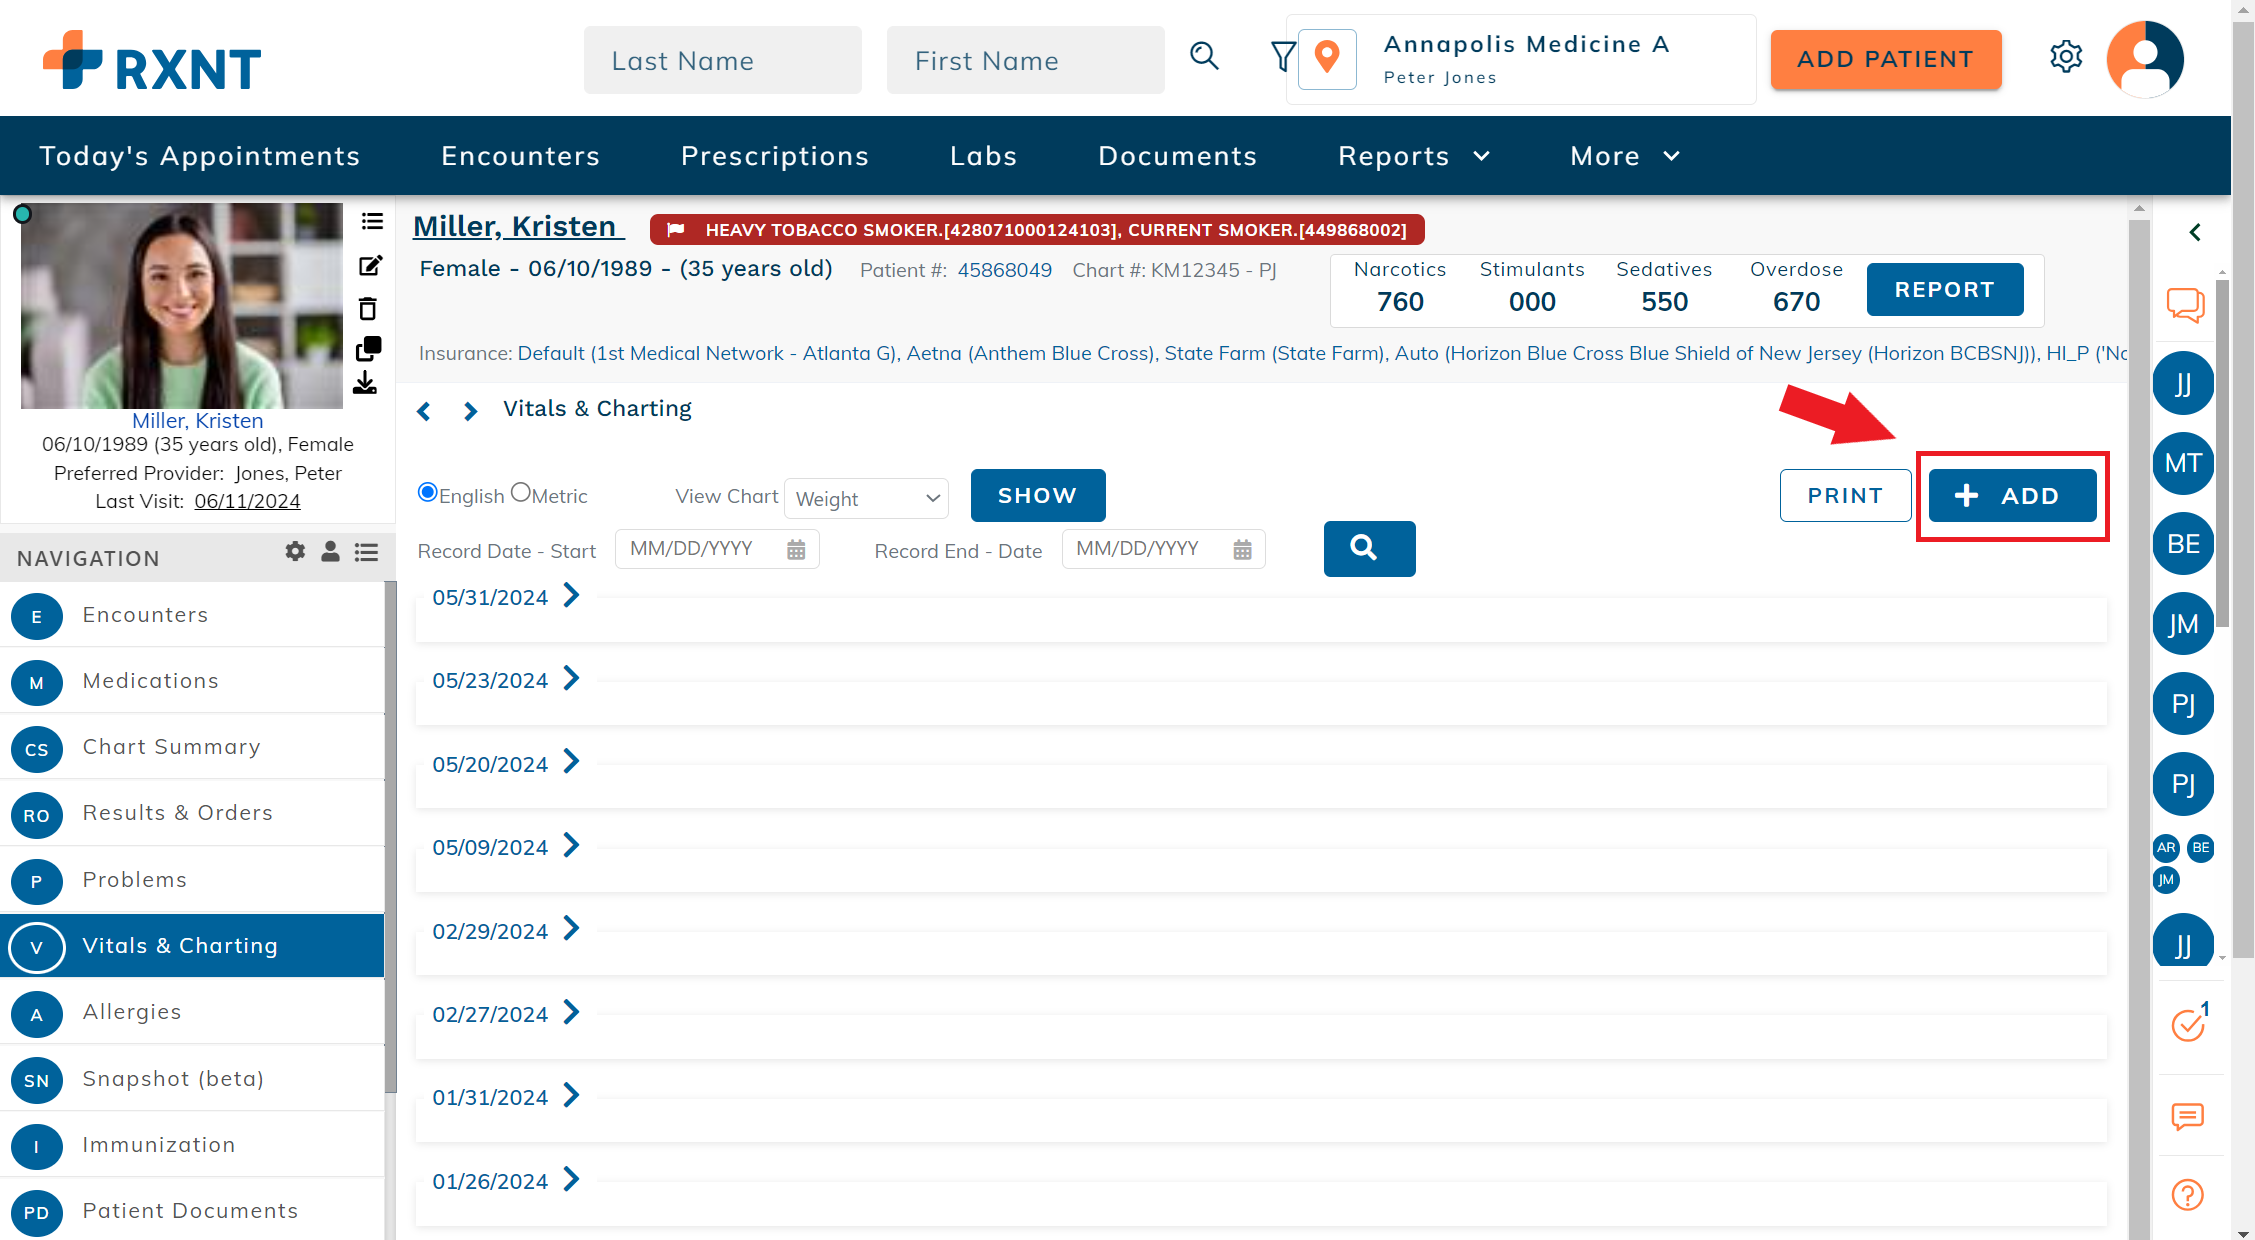Expand the 05/31/2024 vitals record
The image size is (2255, 1240).
(x=571, y=597)
